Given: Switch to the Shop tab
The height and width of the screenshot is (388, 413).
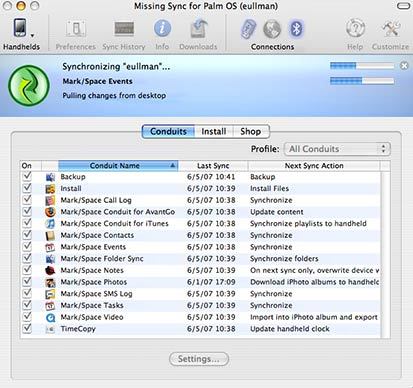Looking at the screenshot, I should click(x=251, y=131).
